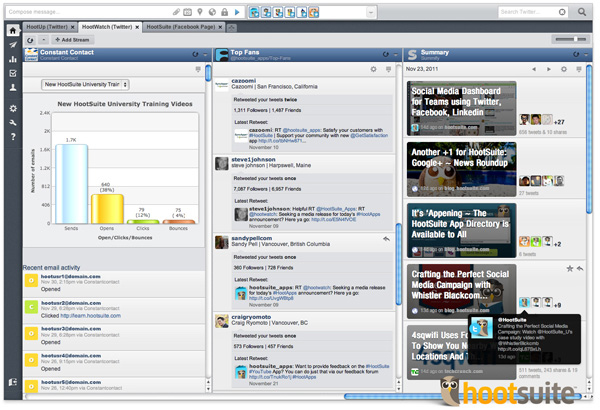Toggle the sixth orange profile avatar in picker
The height and width of the screenshot is (410, 600).
(313, 12)
